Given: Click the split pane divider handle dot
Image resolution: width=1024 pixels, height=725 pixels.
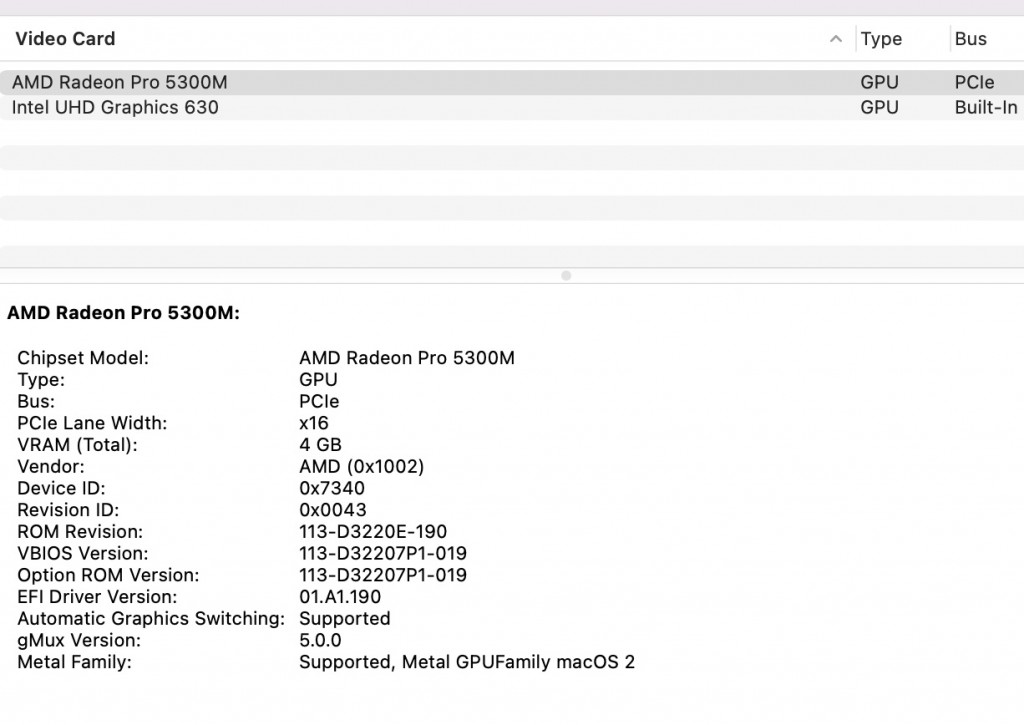Looking at the screenshot, I should 566,276.
